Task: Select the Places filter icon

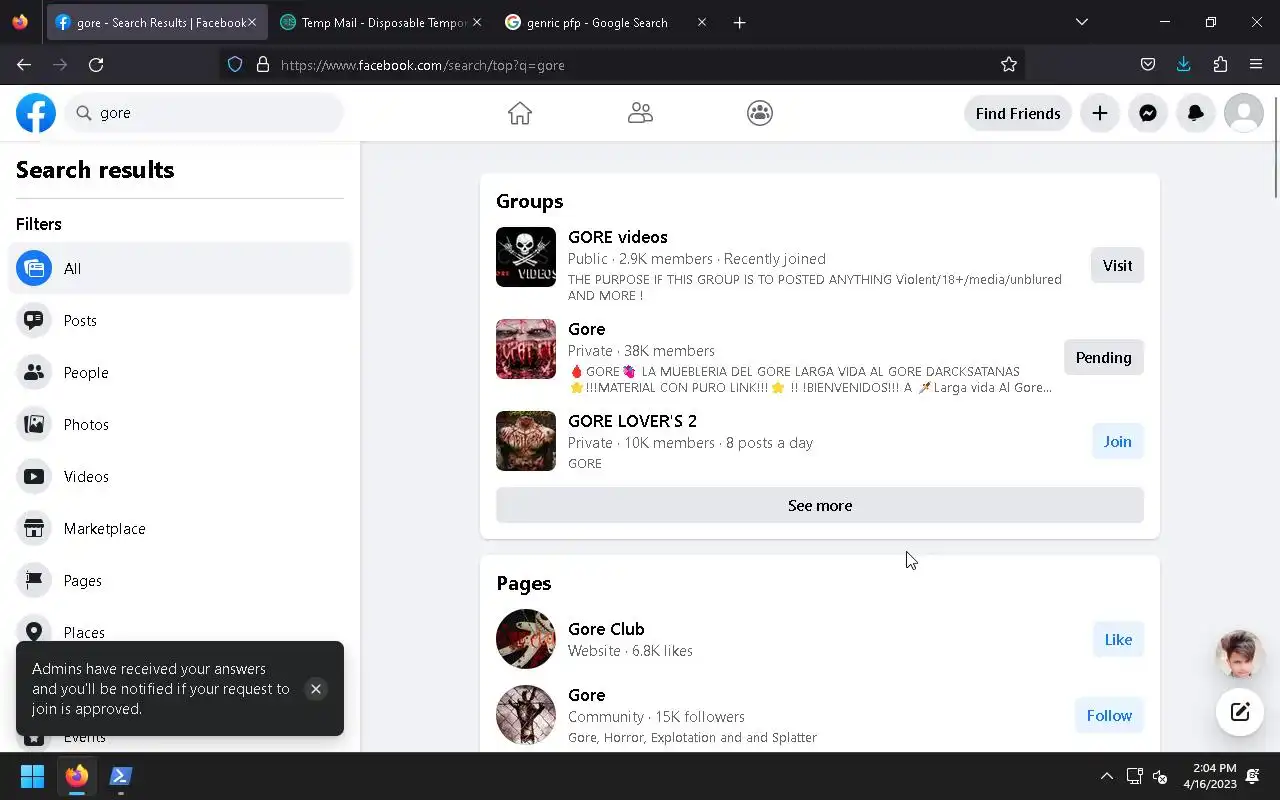Action: (x=34, y=630)
